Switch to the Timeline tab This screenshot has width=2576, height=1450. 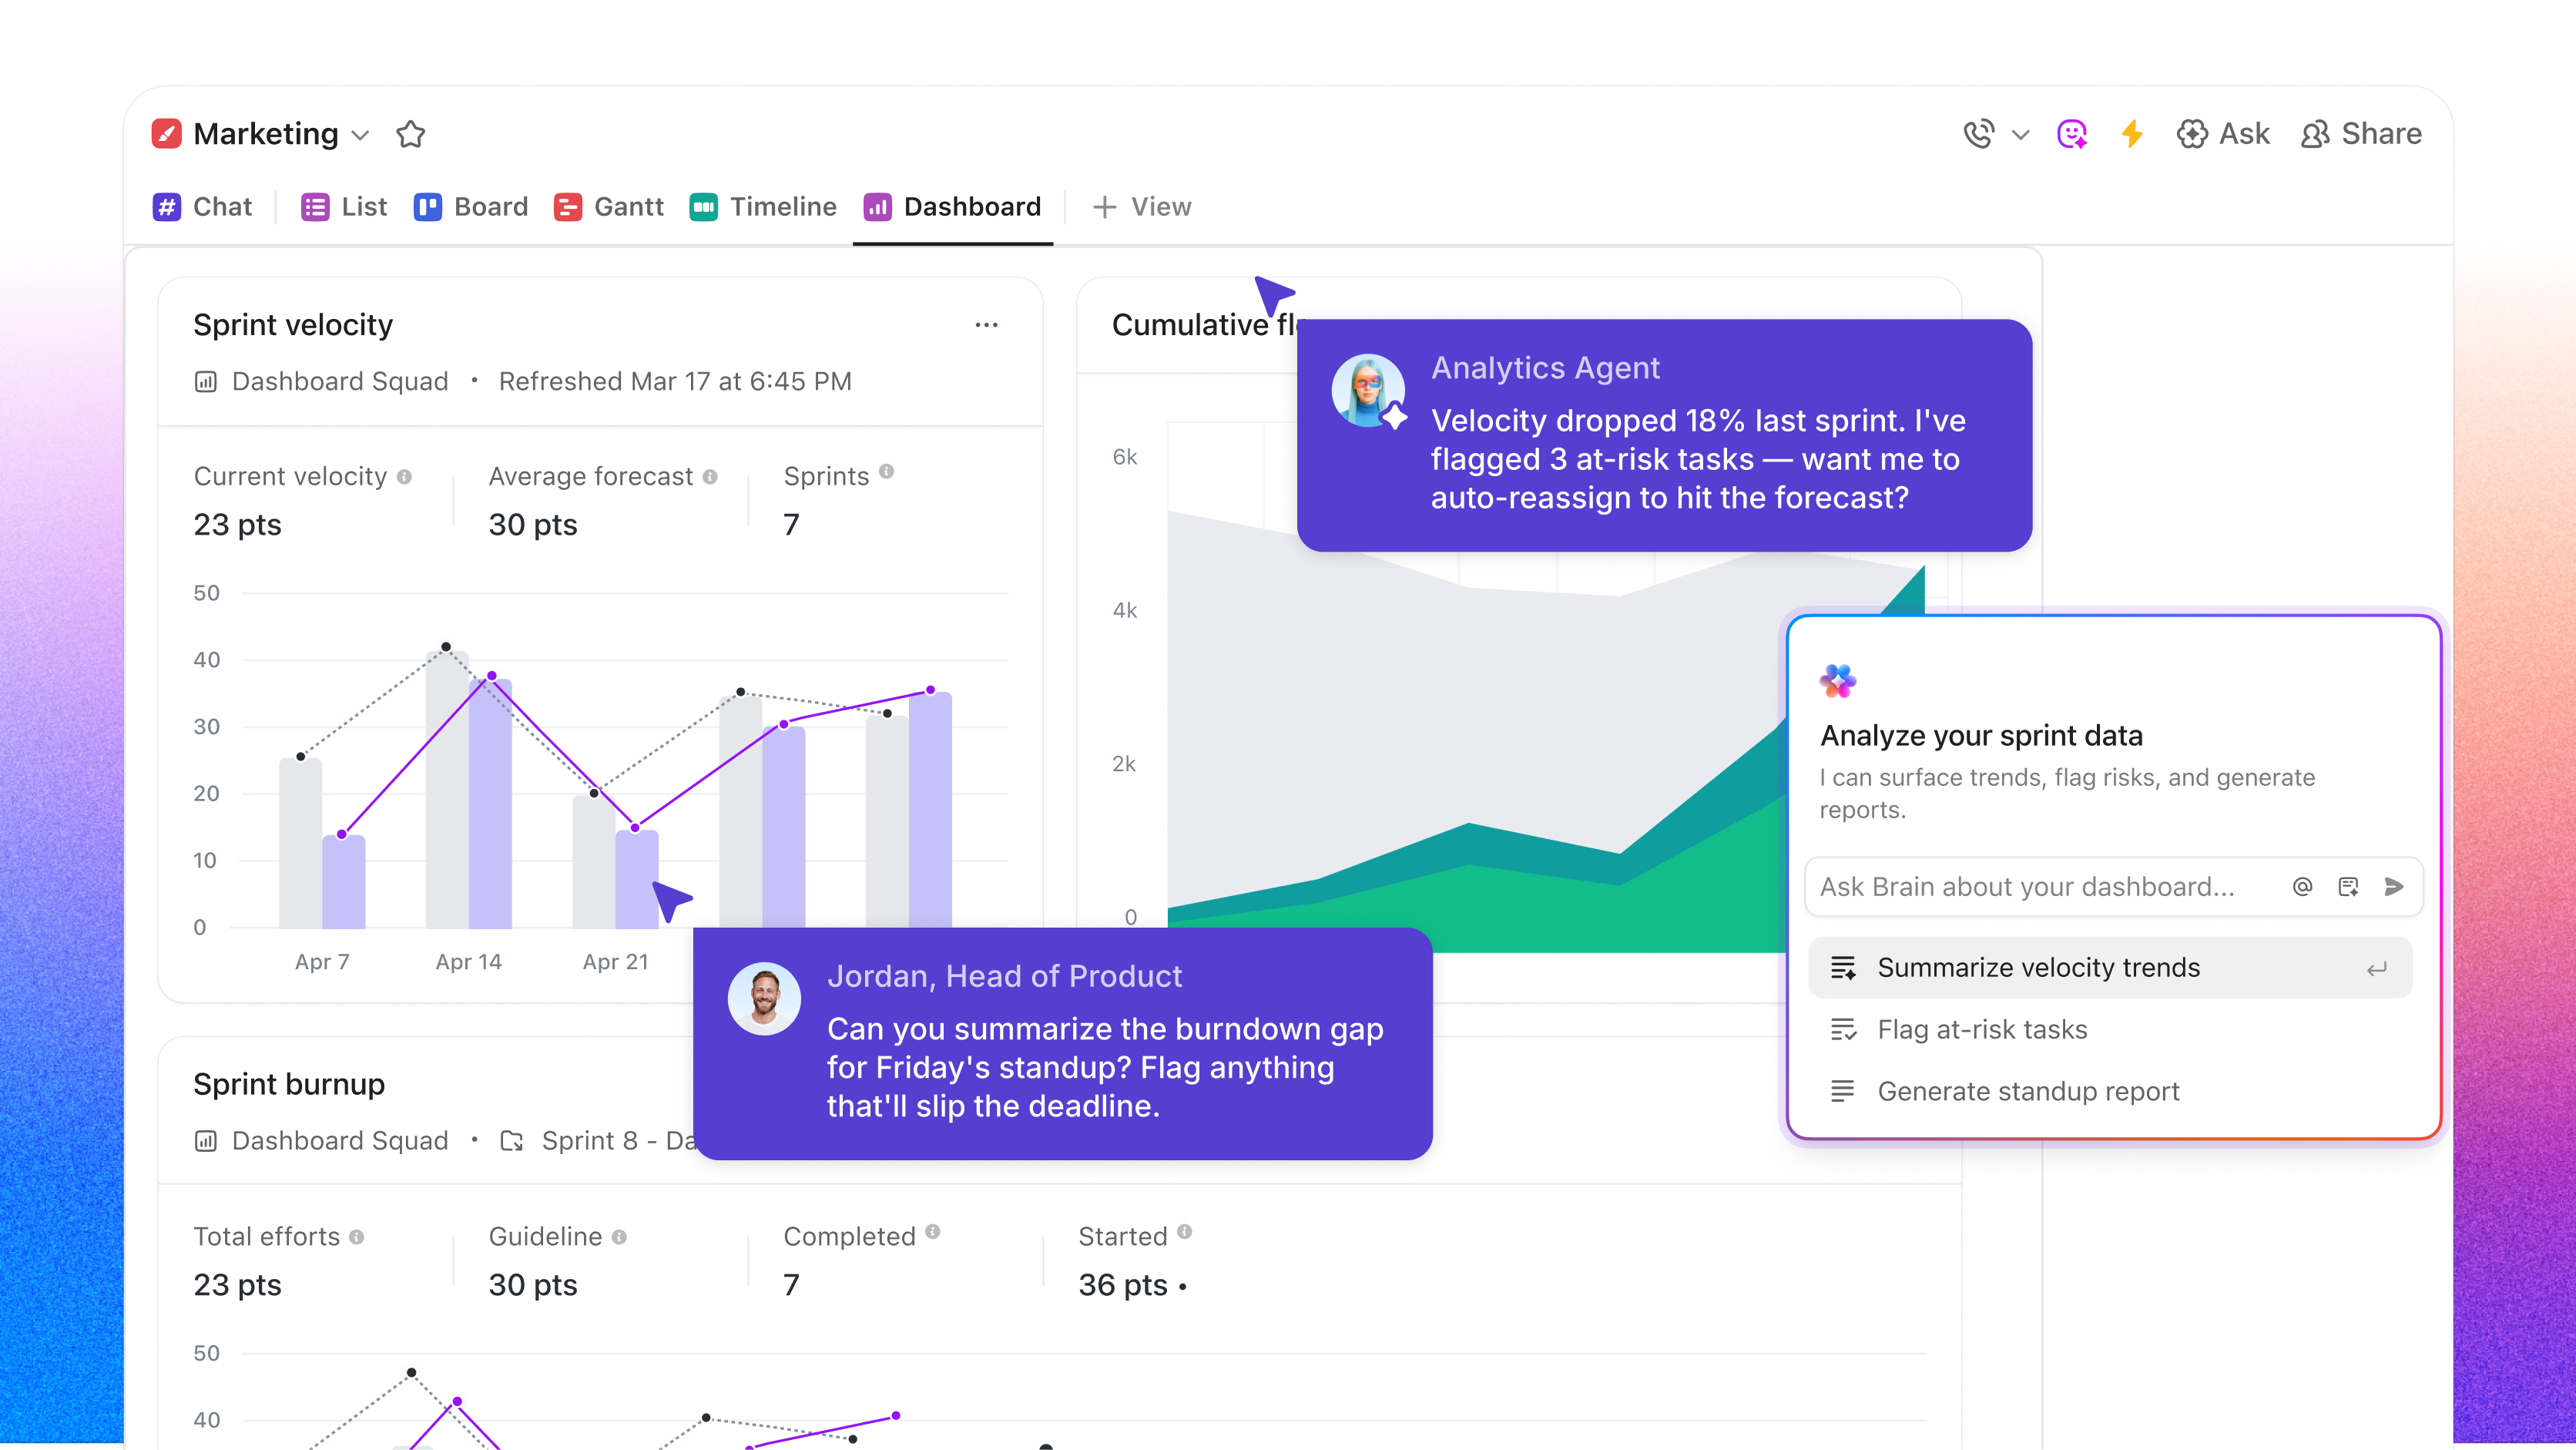click(x=763, y=207)
